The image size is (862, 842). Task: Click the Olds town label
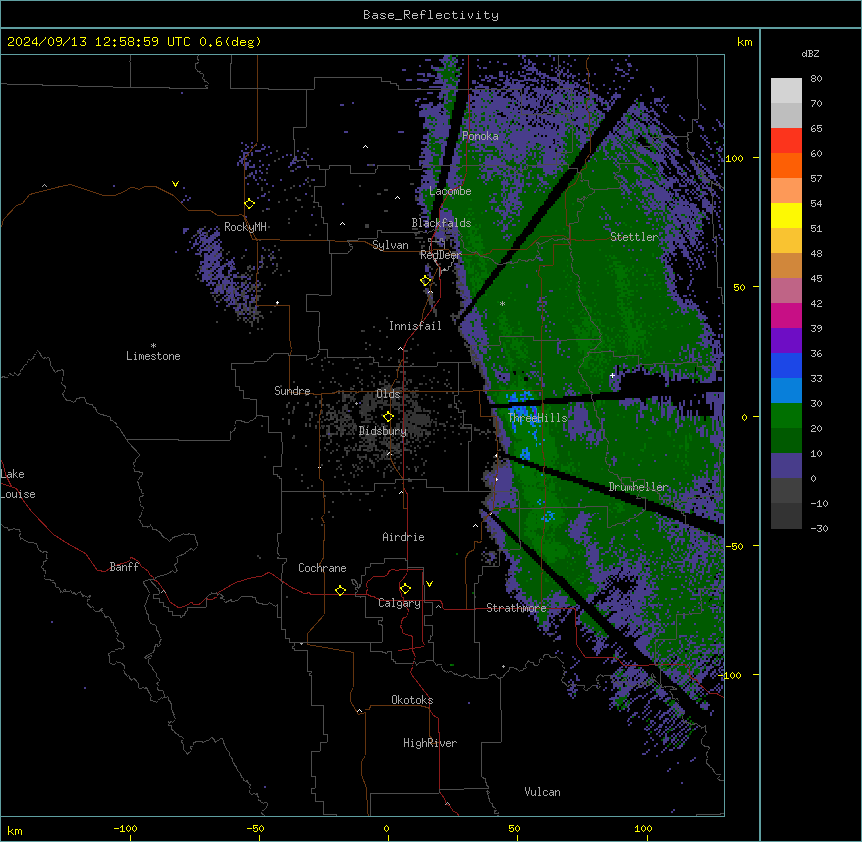388,394
